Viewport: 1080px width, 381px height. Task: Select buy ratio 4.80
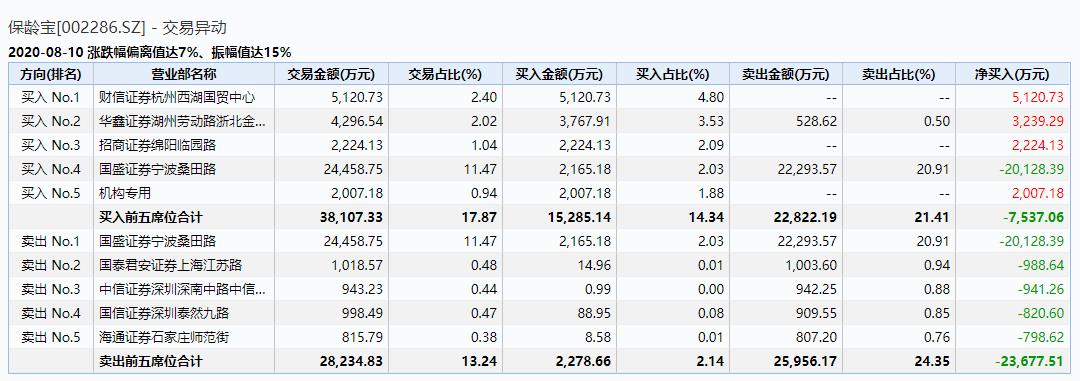pos(712,97)
